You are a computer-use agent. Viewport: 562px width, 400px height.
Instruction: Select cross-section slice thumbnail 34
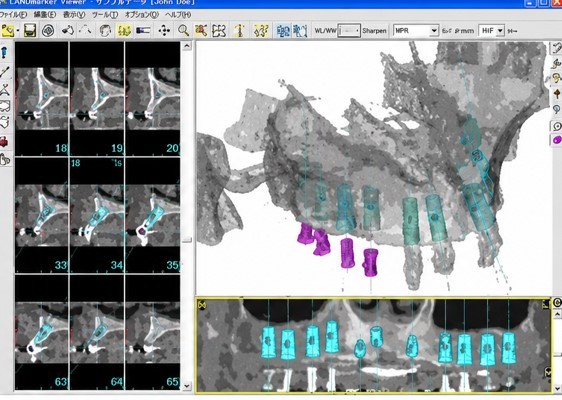point(97,215)
